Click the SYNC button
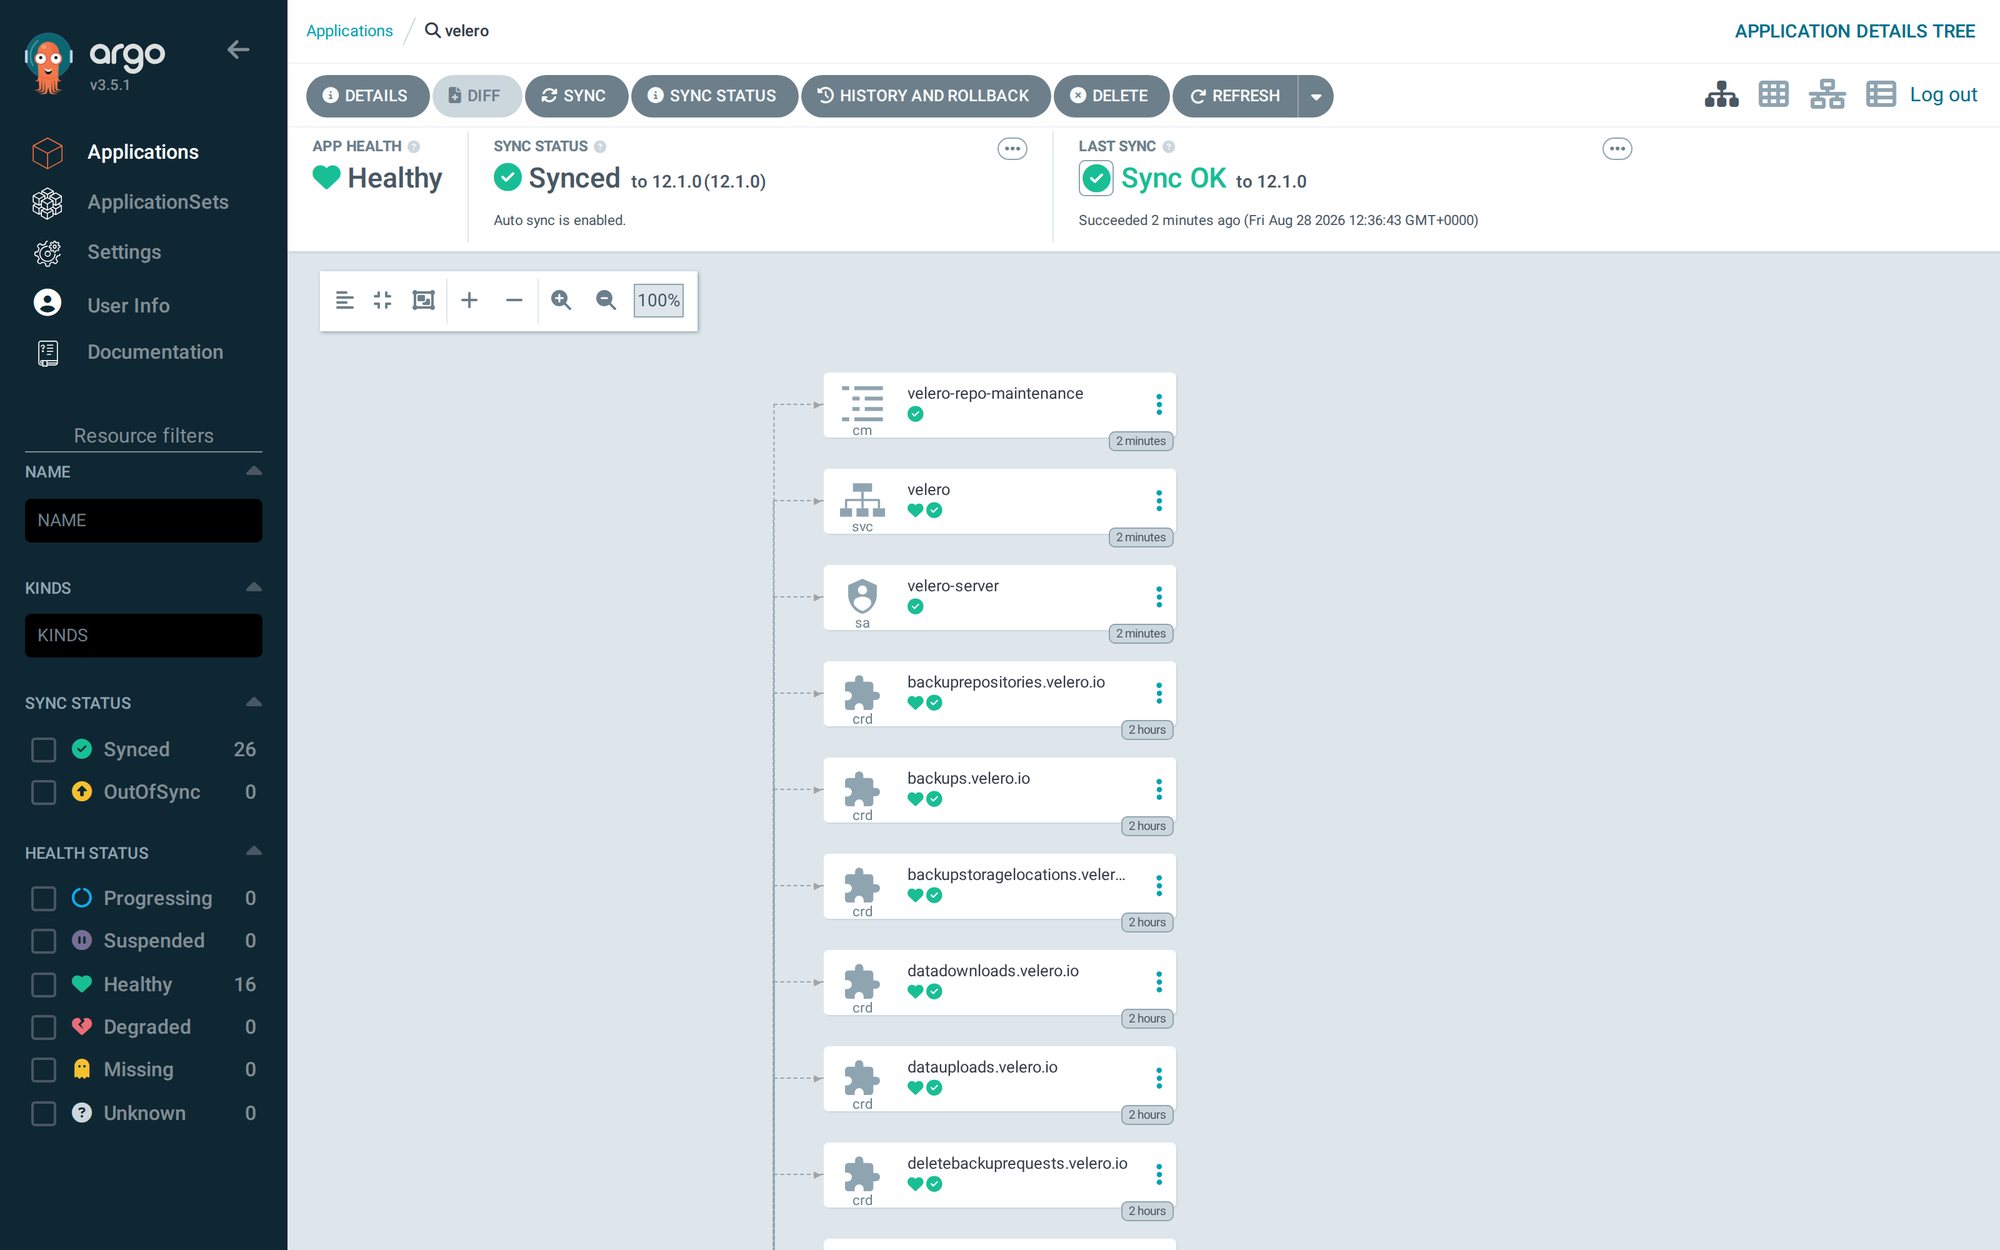2000x1250 pixels. pos(576,96)
